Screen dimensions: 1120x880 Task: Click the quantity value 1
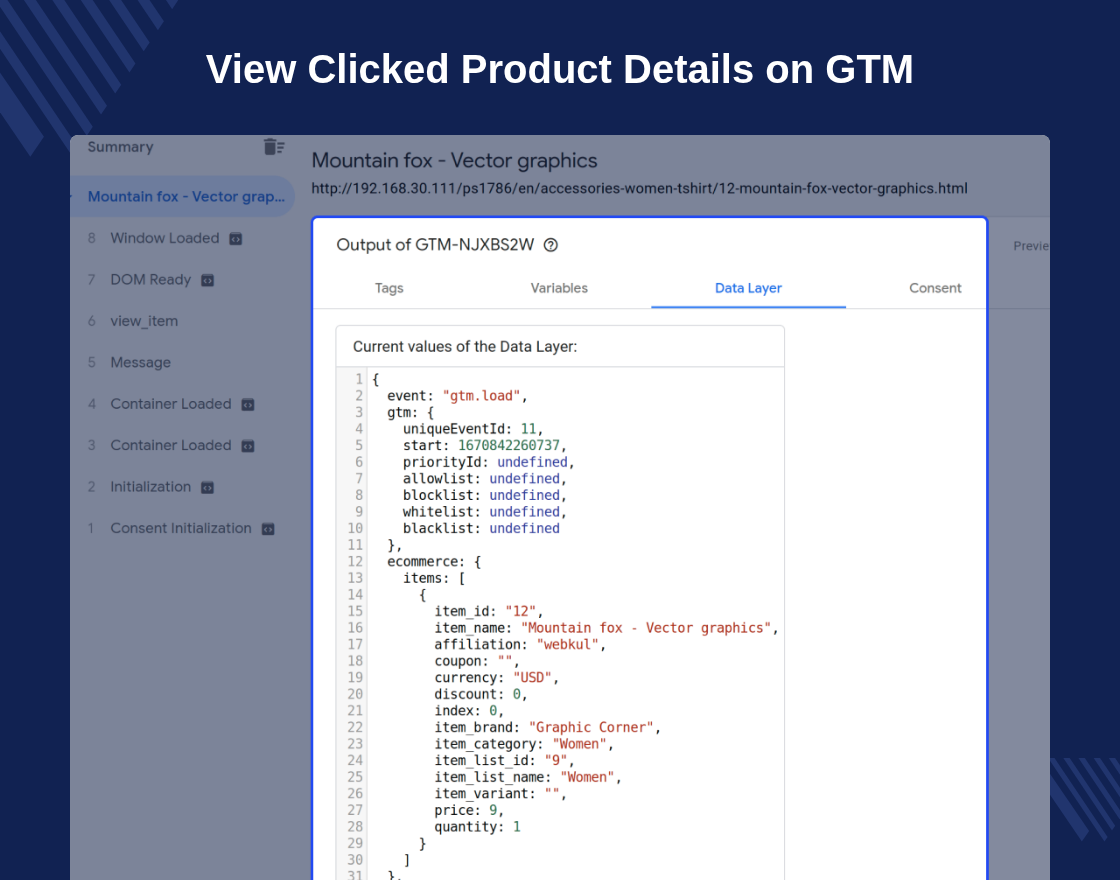(x=516, y=827)
